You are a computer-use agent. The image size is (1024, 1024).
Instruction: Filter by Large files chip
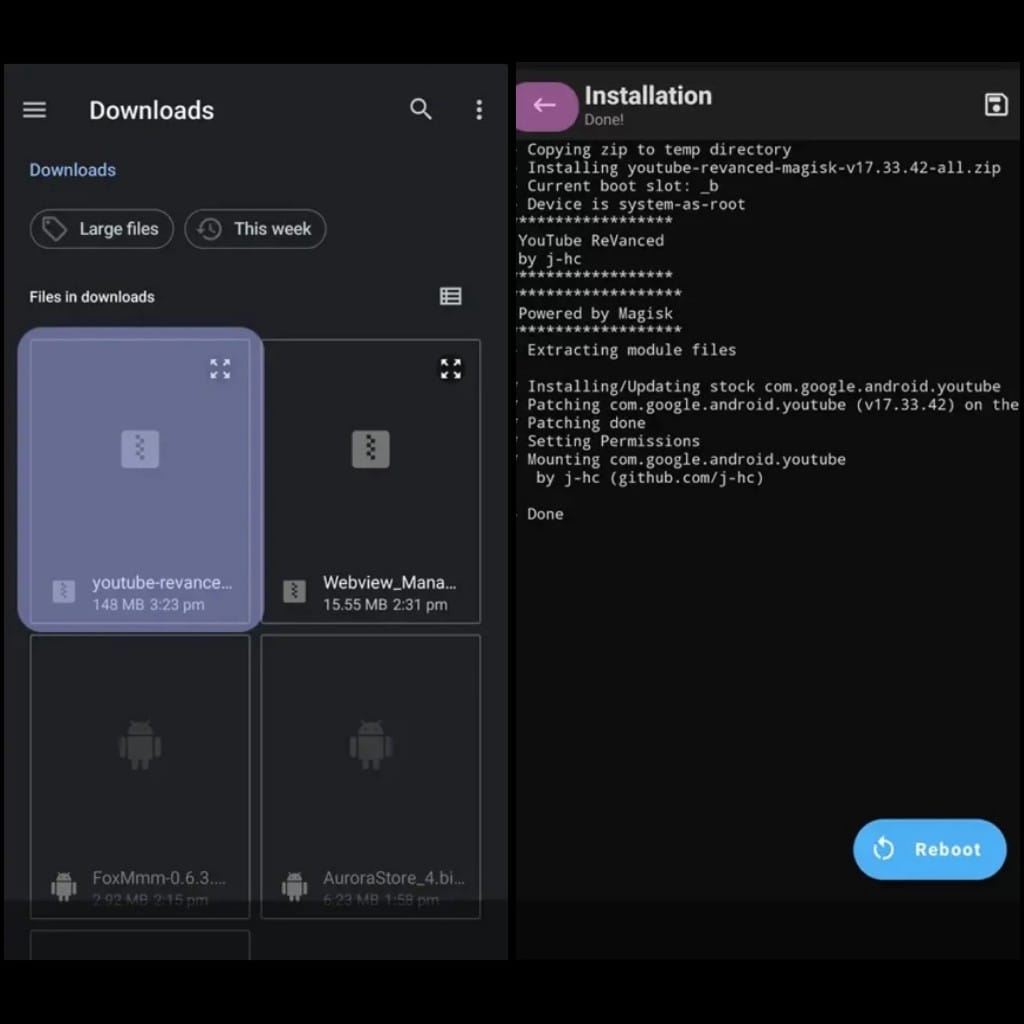tap(102, 229)
